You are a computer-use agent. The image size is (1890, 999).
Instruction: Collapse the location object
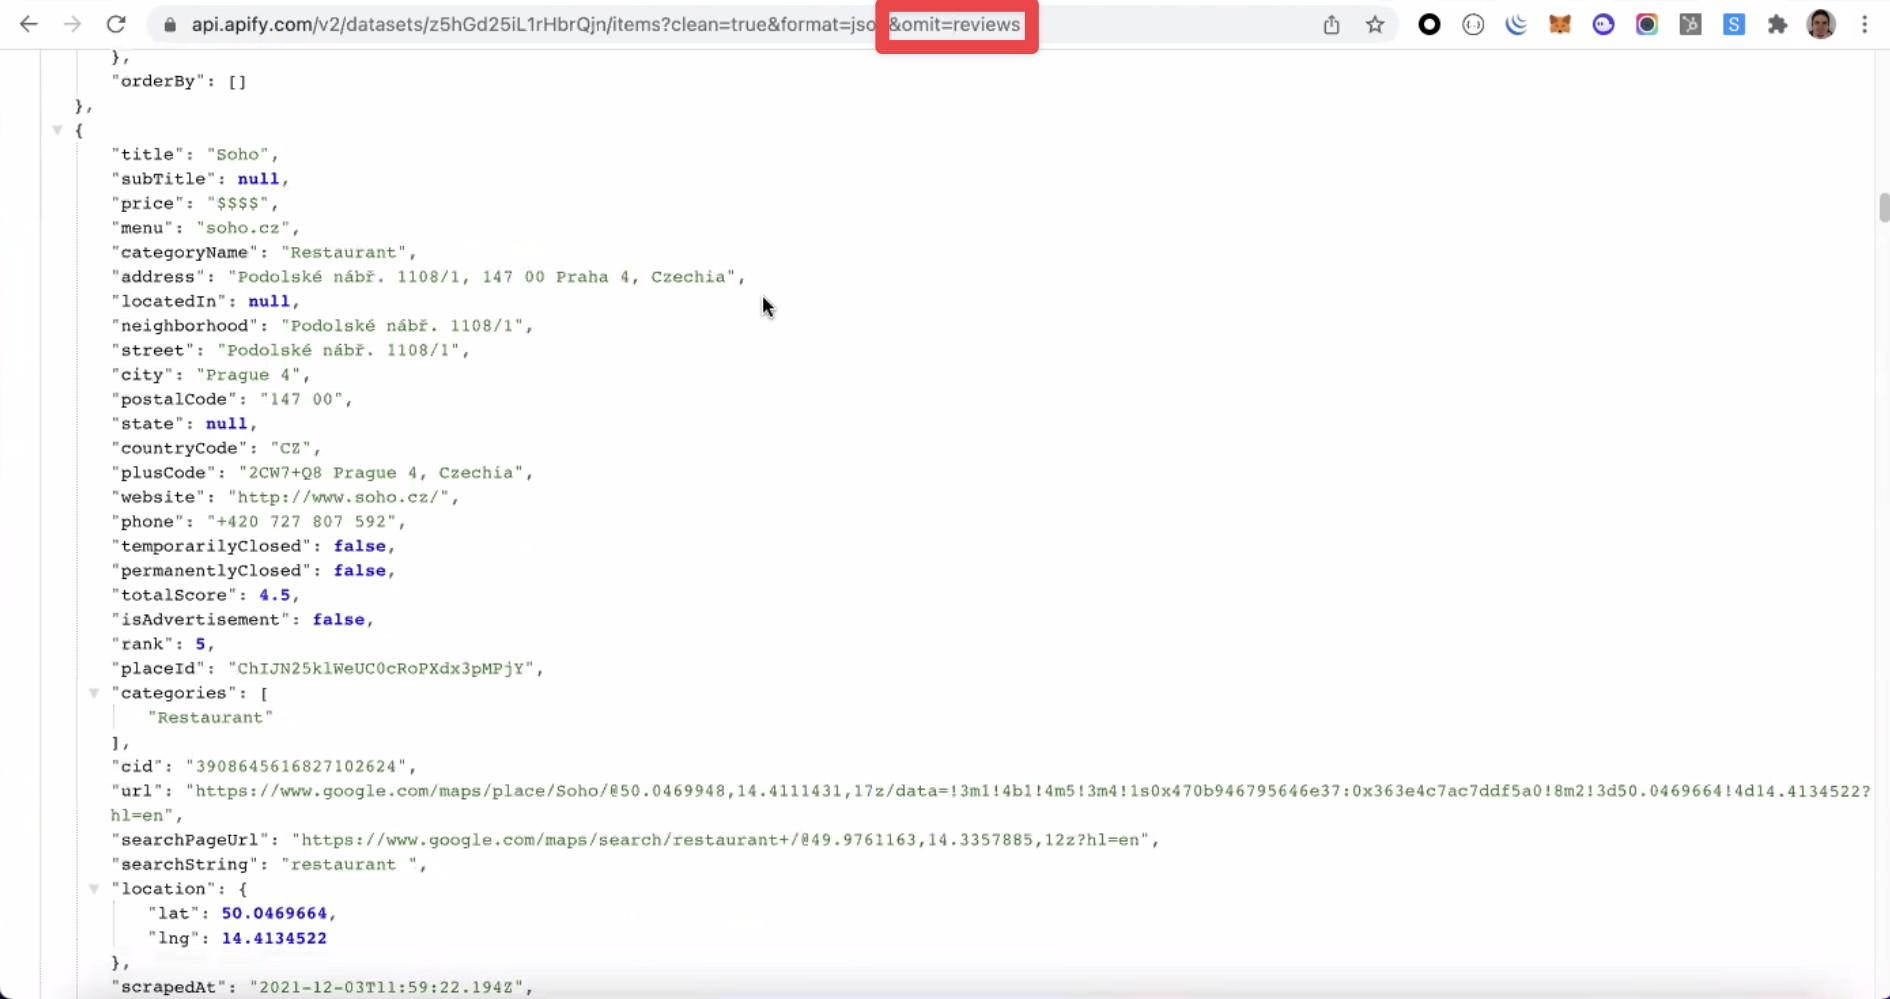(94, 888)
